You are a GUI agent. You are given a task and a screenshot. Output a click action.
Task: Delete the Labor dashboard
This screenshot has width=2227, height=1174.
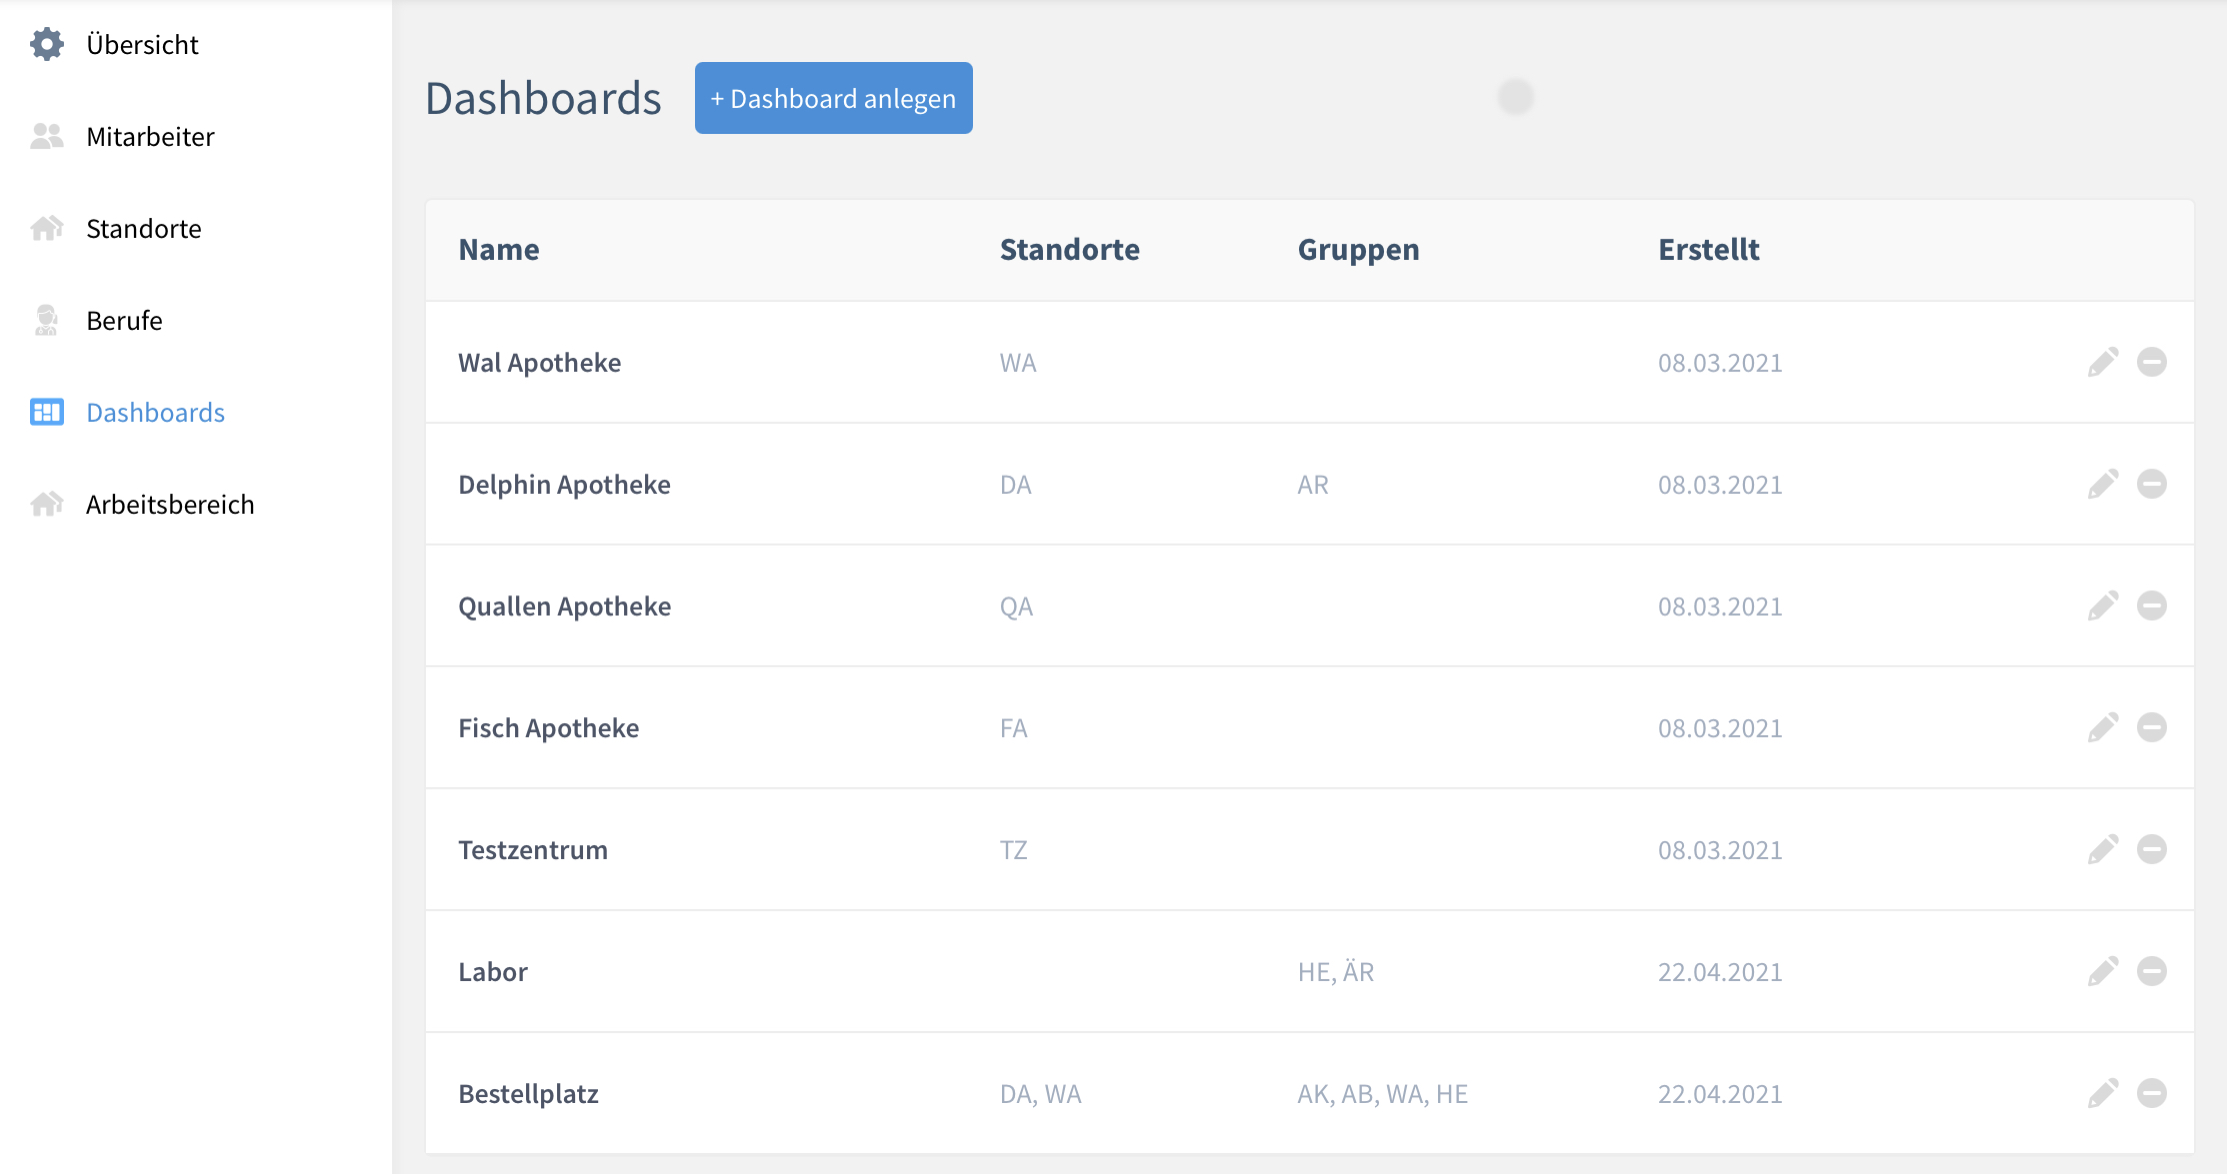click(x=2152, y=972)
